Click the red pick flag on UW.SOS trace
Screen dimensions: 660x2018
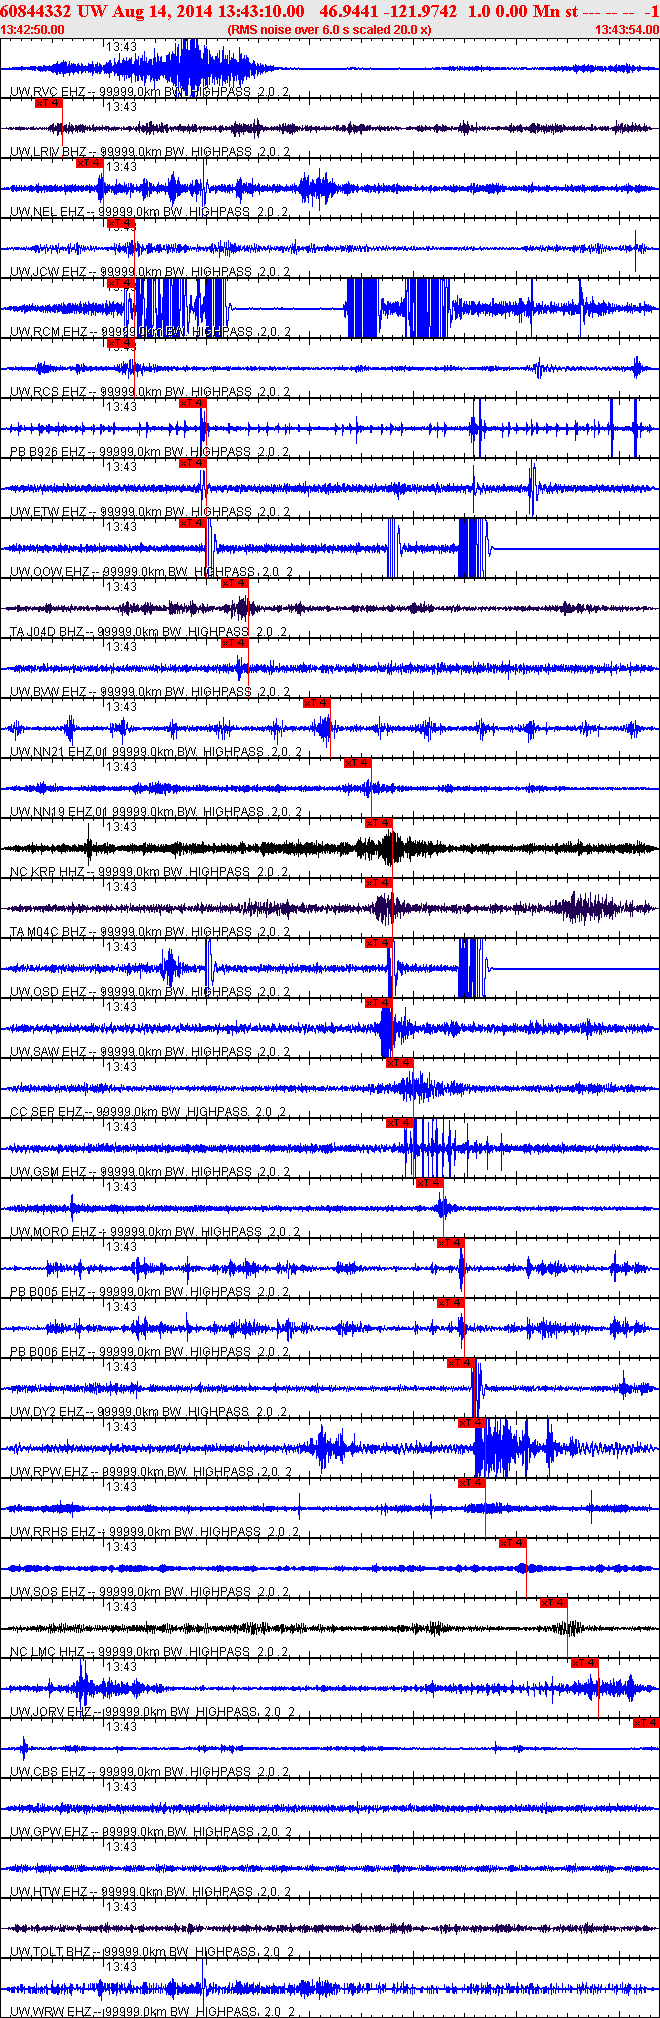pos(513,1543)
